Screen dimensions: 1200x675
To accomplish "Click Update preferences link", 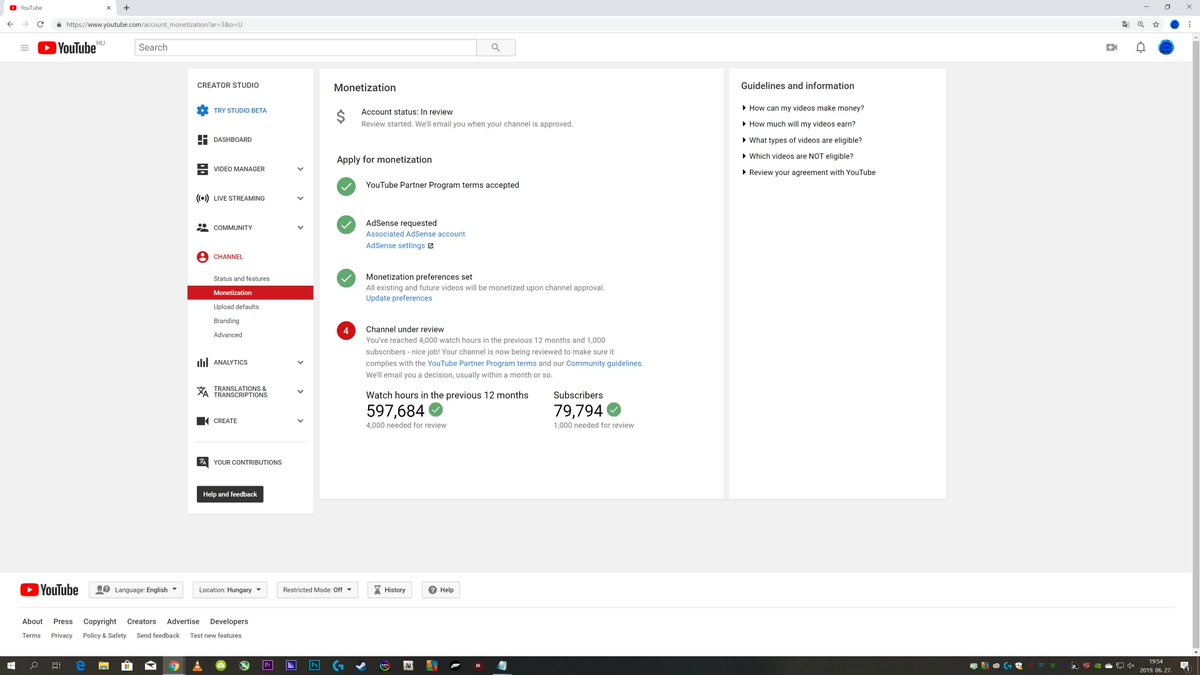I will pos(399,298).
